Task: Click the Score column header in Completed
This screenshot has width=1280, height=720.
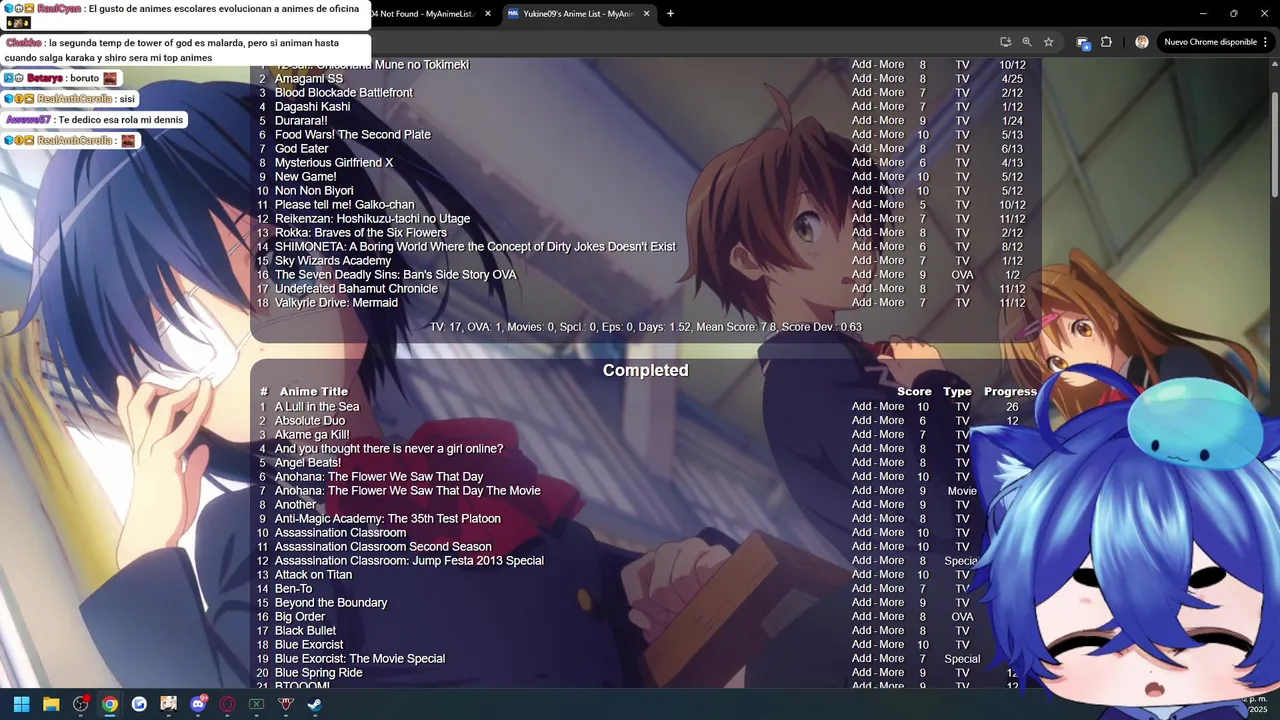Action: click(914, 392)
